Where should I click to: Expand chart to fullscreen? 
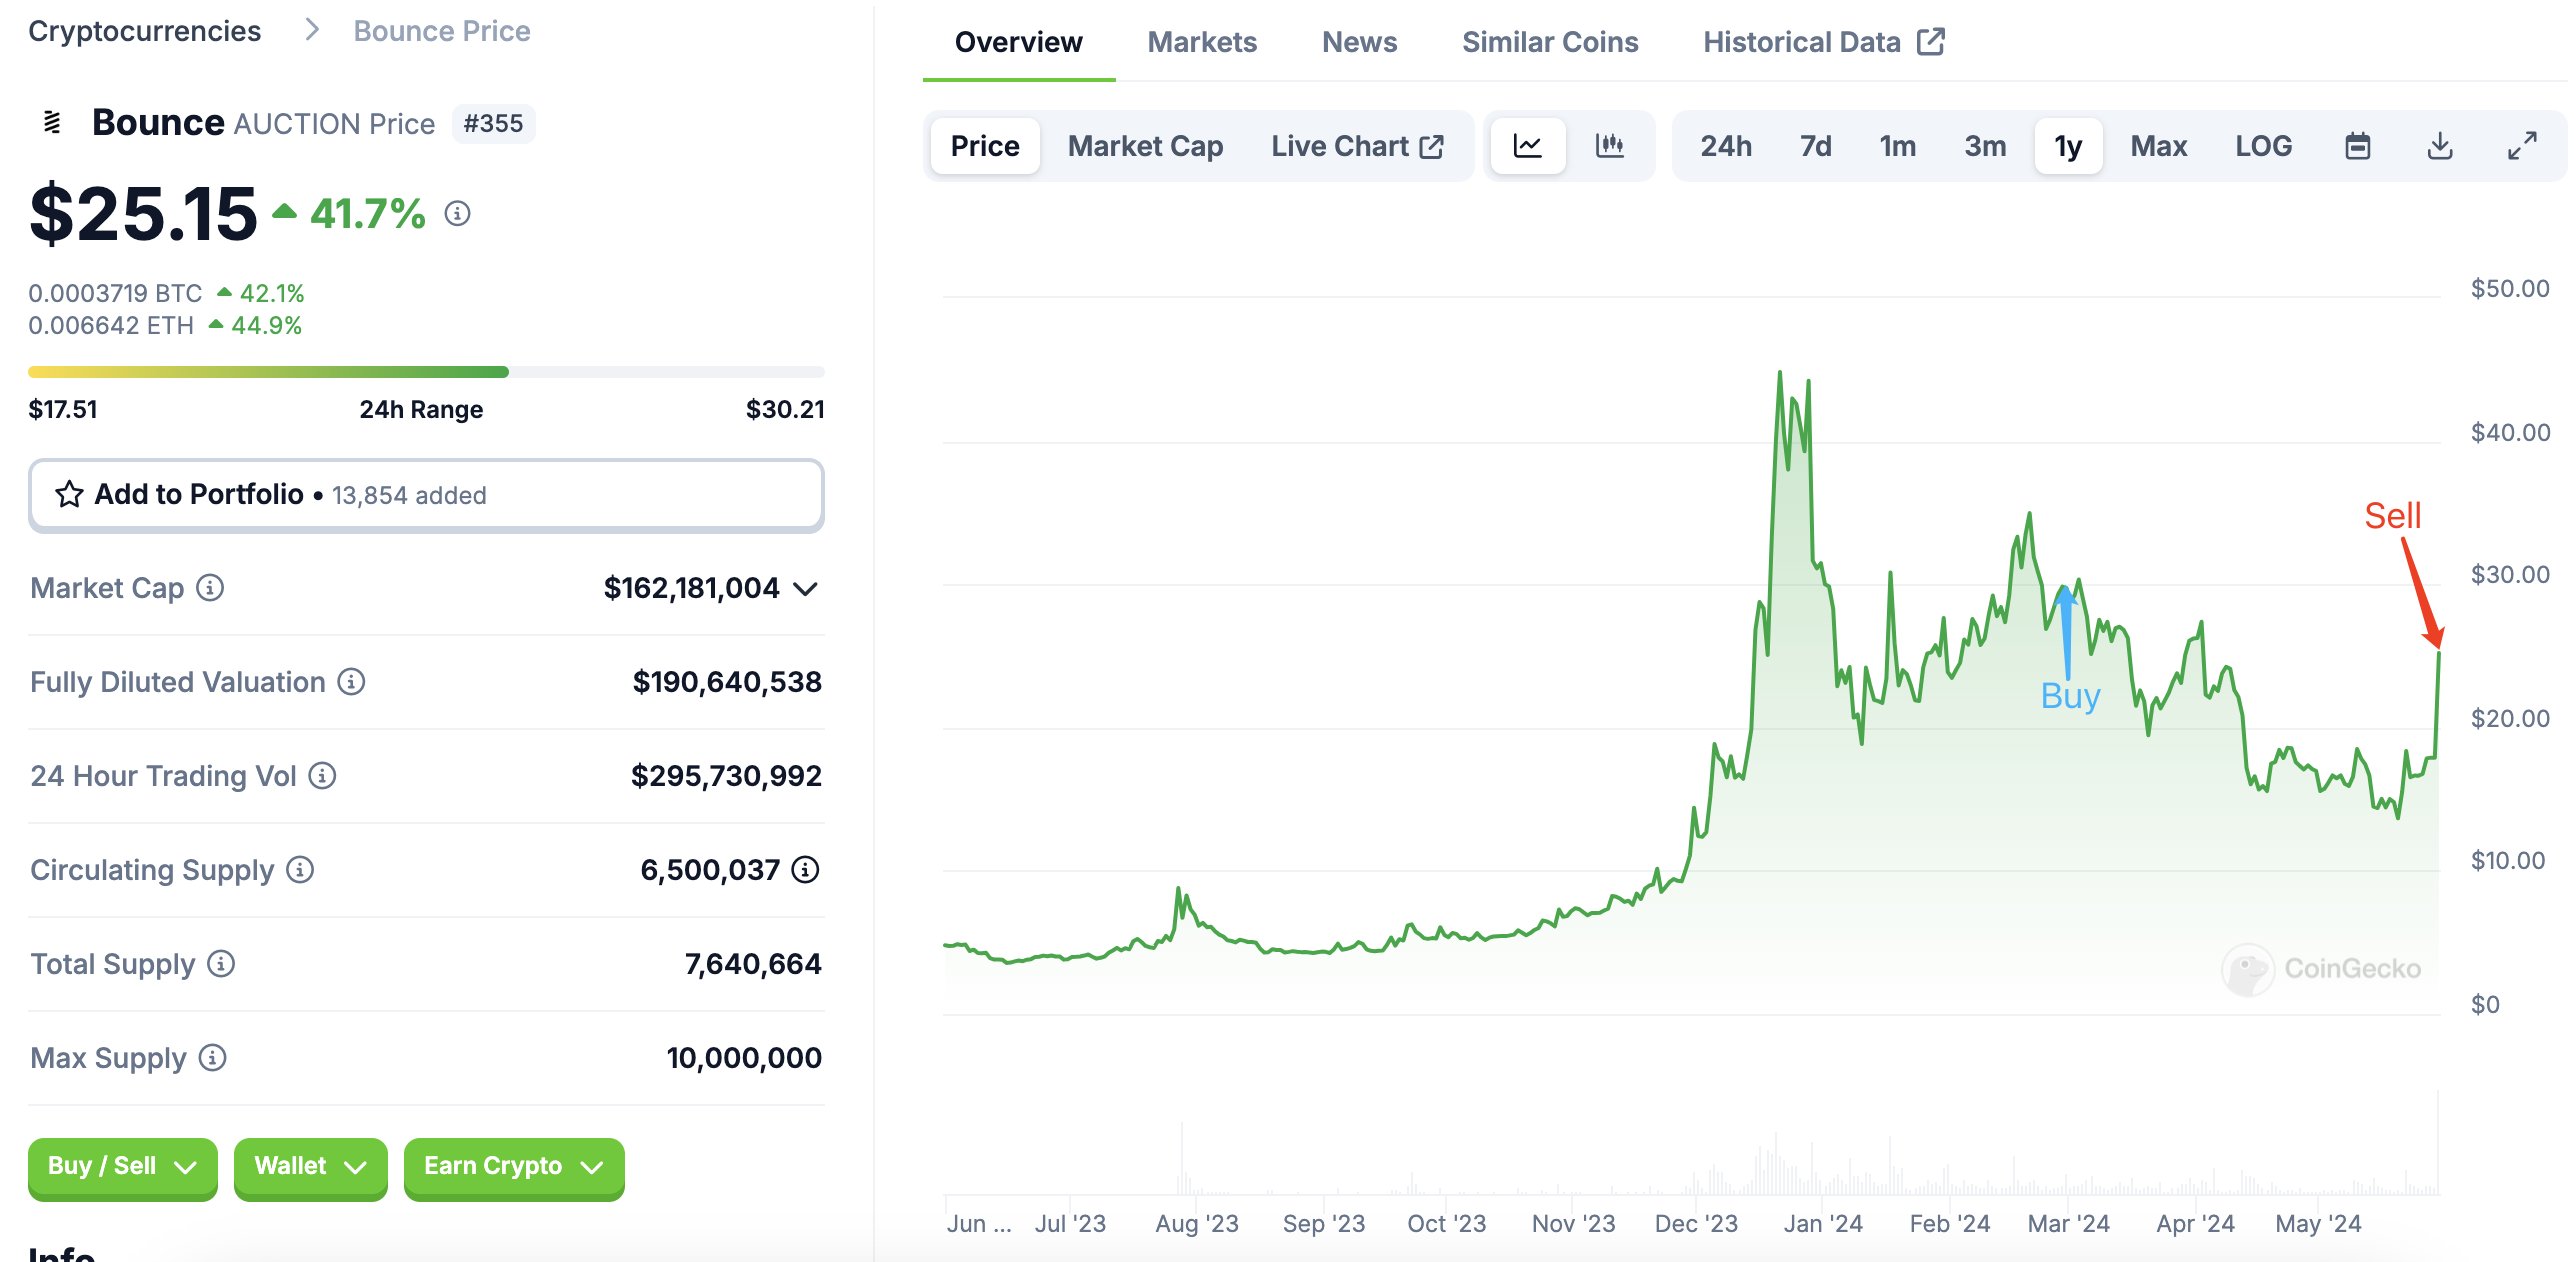[2522, 146]
